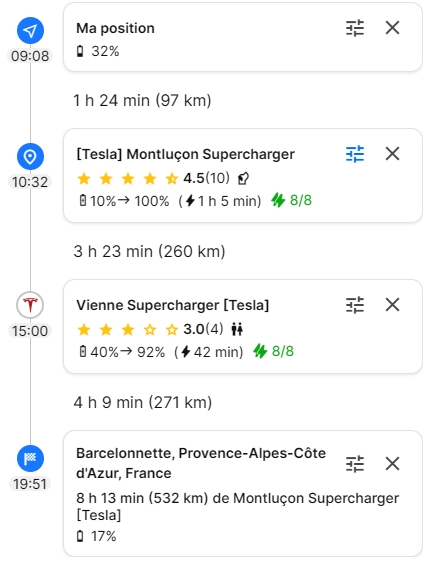
Task: Open settings sliders for Vienne Supercharger
Action: click(x=355, y=305)
